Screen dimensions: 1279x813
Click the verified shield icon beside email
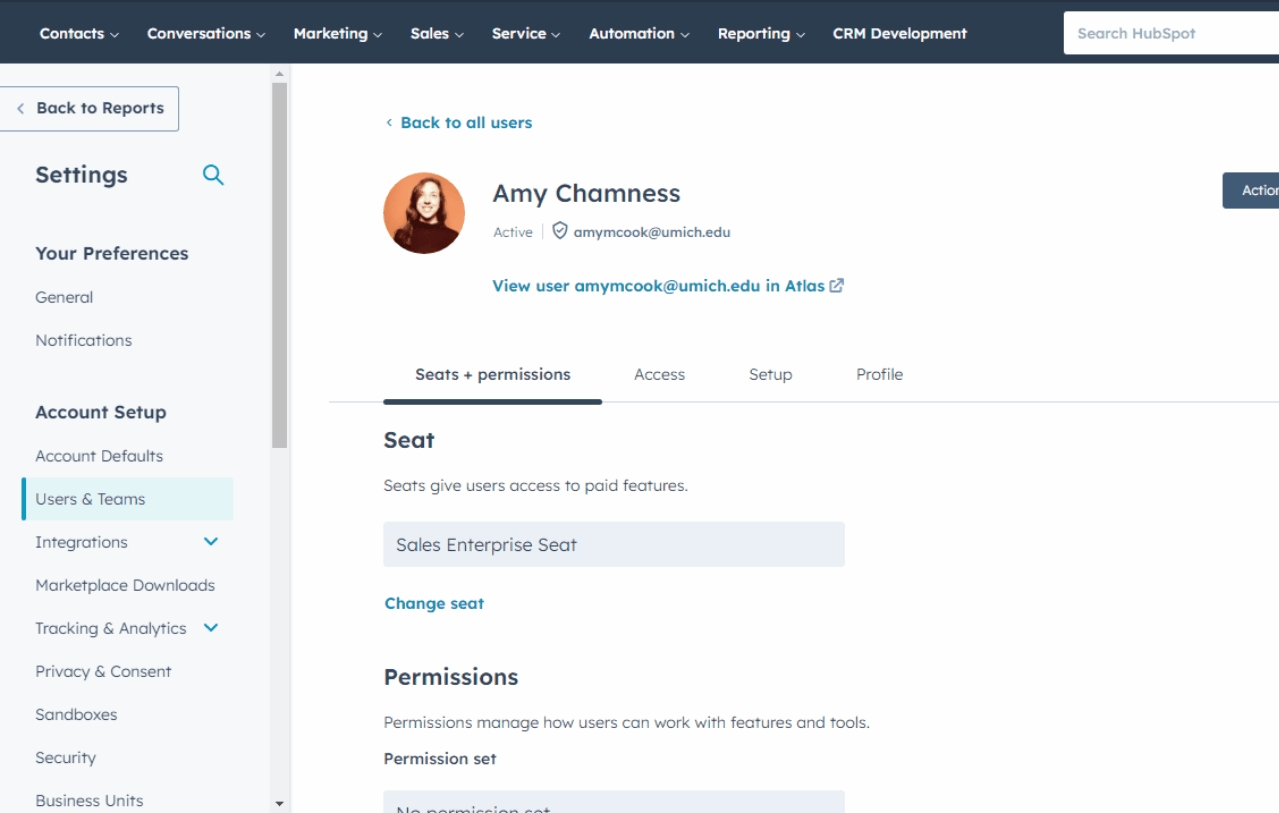(x=560, y=231)
